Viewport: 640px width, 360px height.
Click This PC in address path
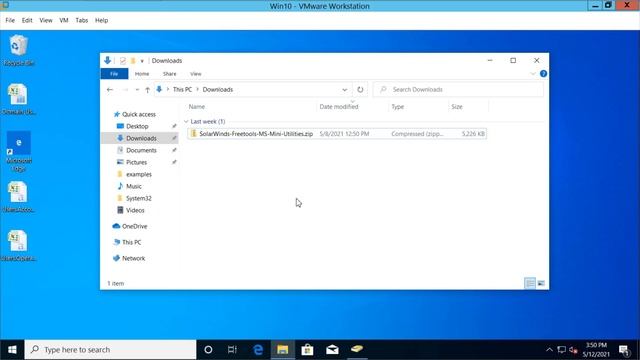point(182,89)
